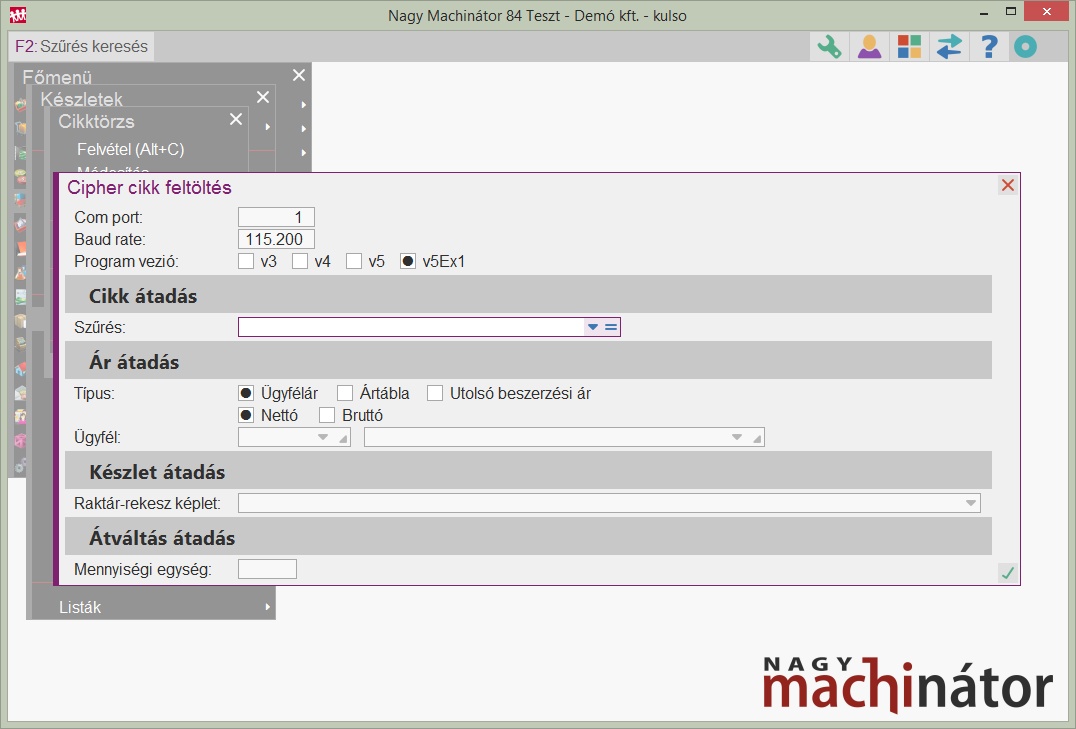Select the Nettó option
1076x729 pixels.
pyautogui.click(x=246, y=415)
